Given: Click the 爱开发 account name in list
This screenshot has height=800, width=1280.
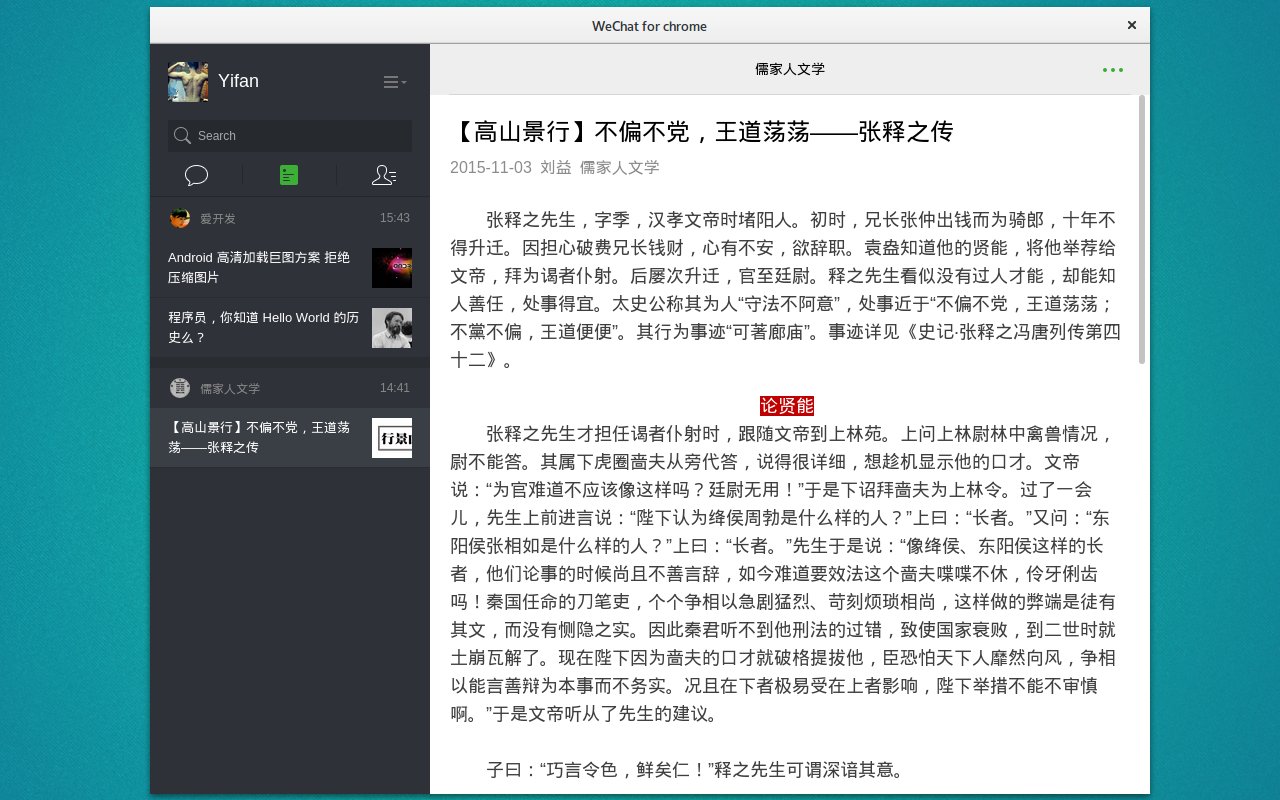Looking at the screenshot, I should click(x=218, y=219).
